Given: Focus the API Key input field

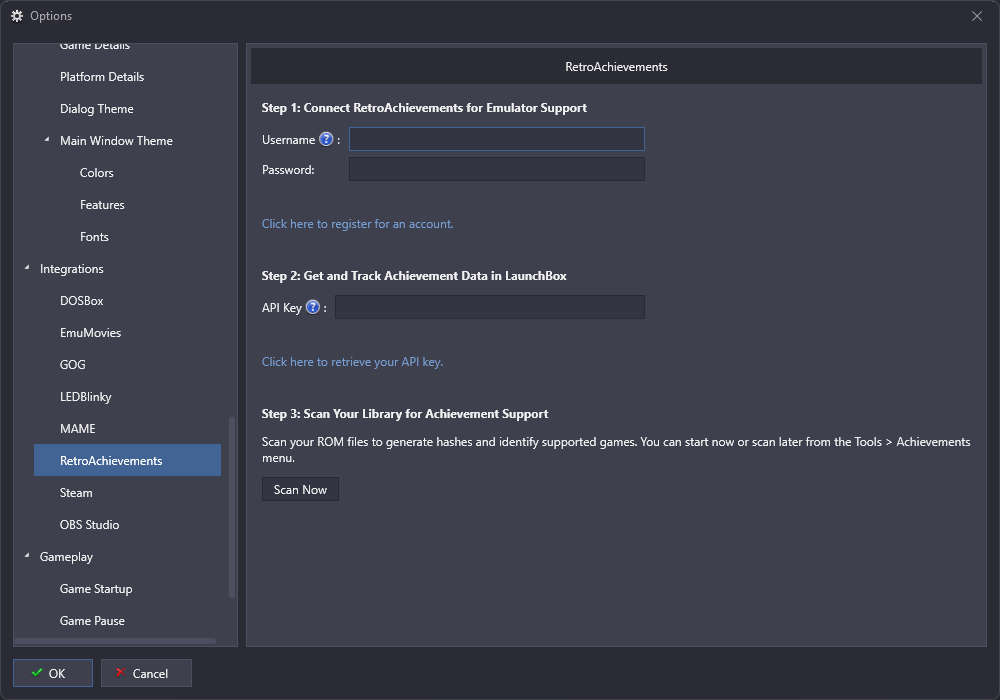Looking at the screenshot, I should coord(490,307).
